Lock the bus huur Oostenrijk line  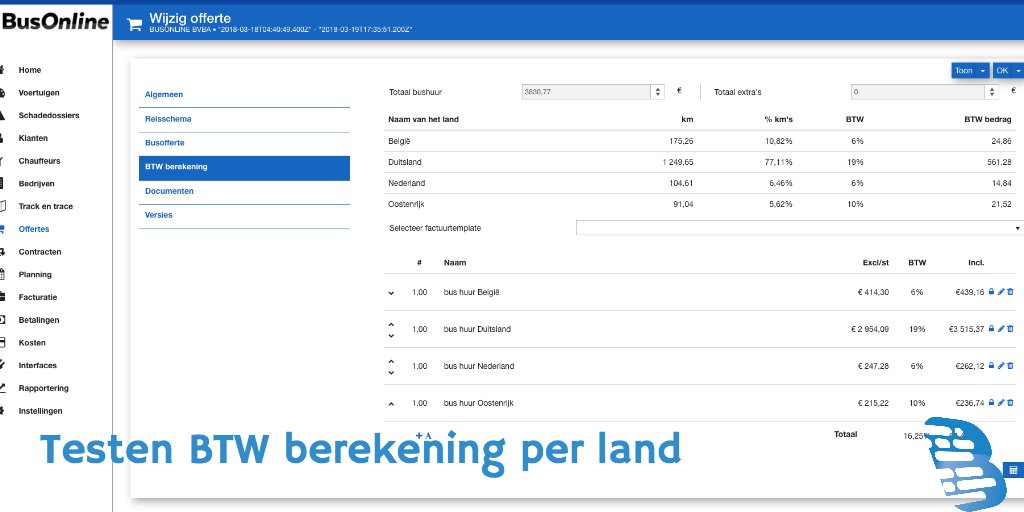click(991, 403)
